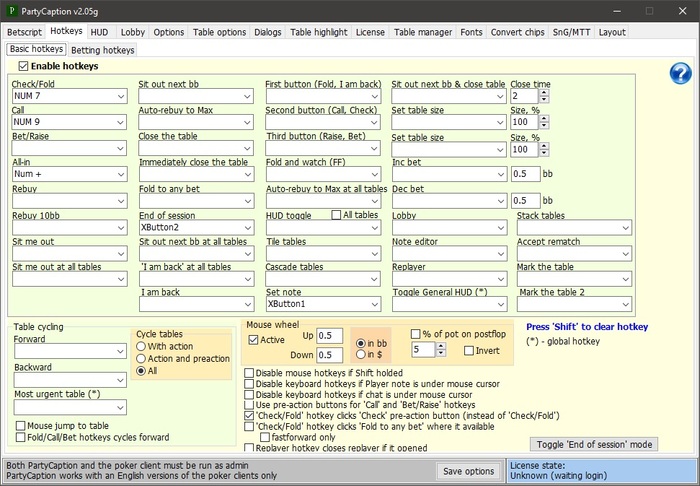Open the License tab
Screen dimensions: 700x486
pyautogui.click(x=370, y=32)
